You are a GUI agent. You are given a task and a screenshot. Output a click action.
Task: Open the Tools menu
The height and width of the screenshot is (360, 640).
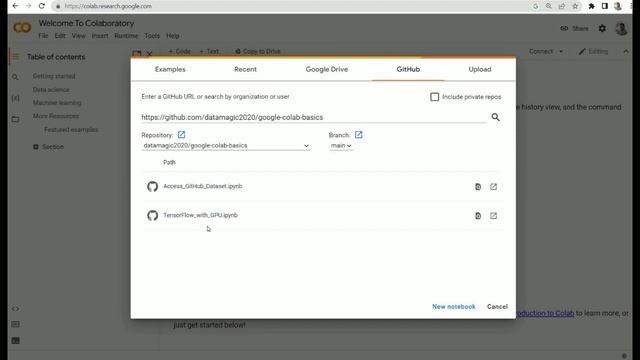coord(152,36)
